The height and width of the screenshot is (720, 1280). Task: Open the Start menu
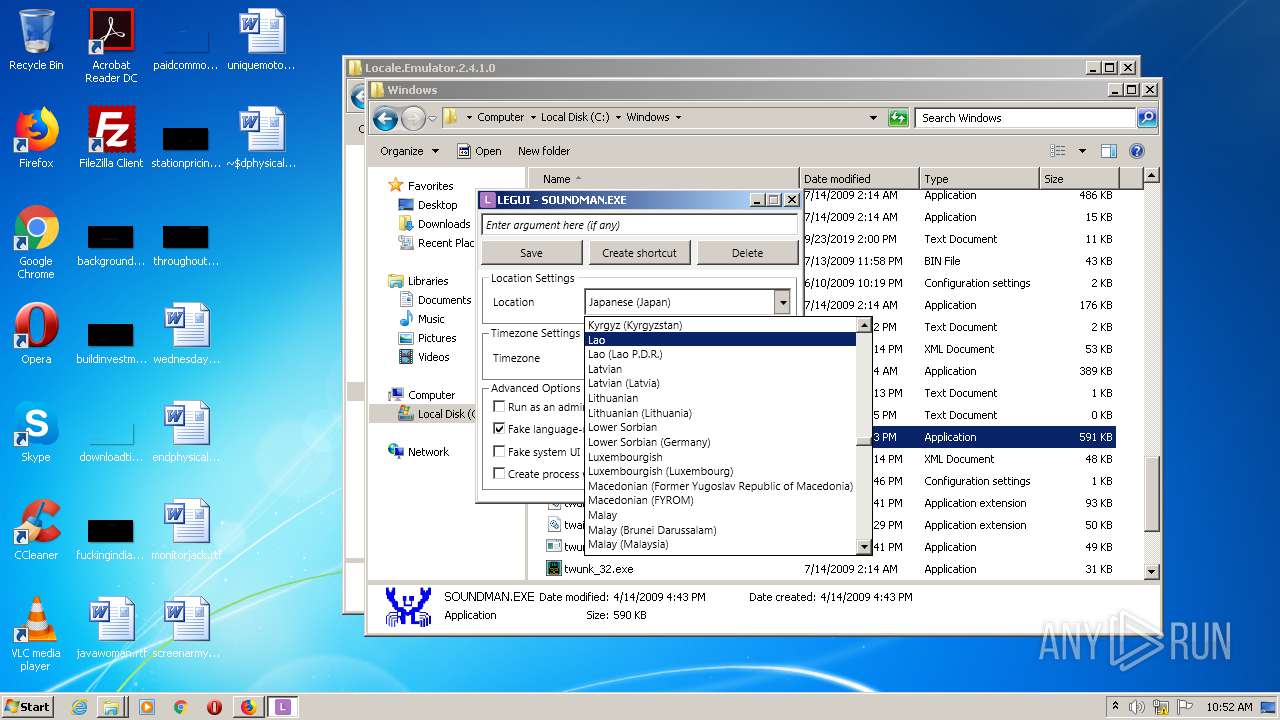click(x=28, y=707)
